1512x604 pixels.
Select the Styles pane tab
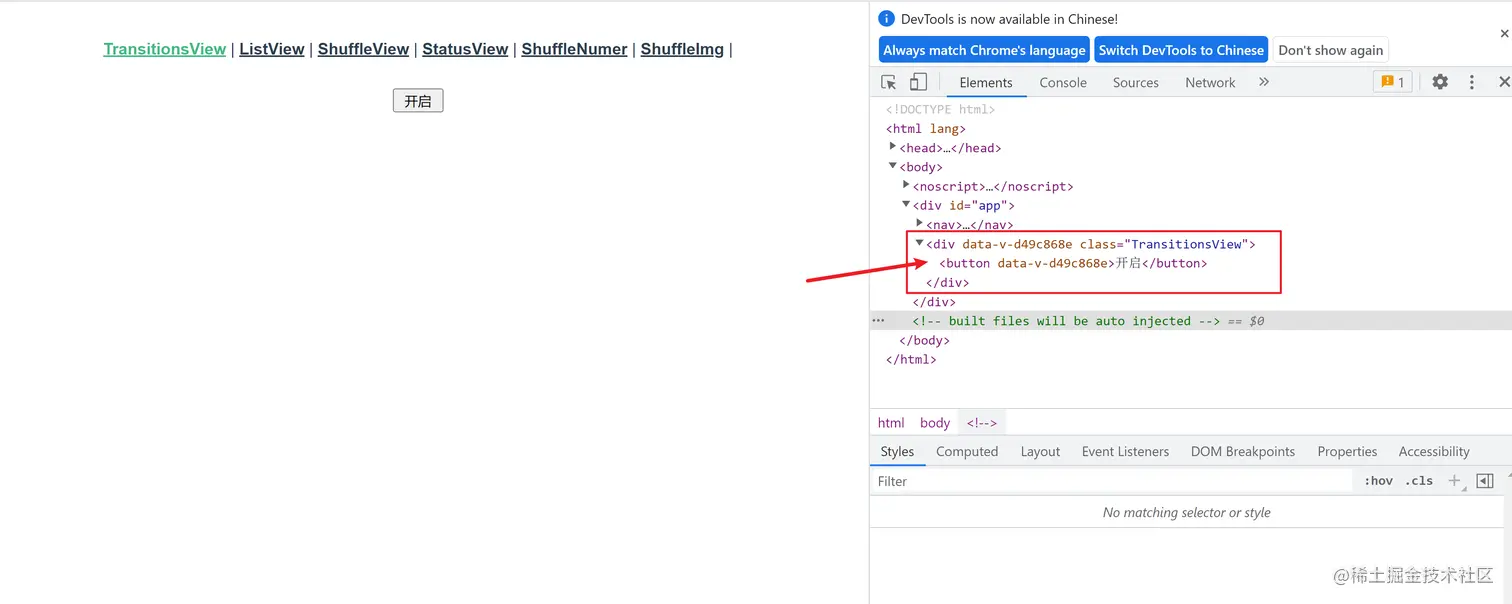coord(897,451)
